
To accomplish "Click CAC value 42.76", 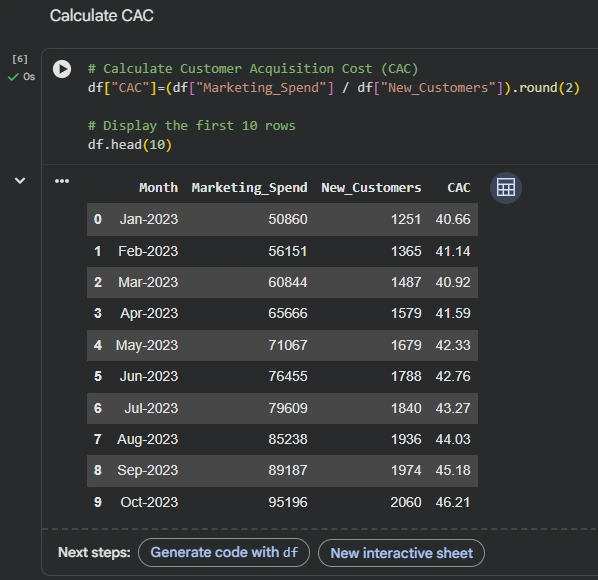I will coord(453,376).
